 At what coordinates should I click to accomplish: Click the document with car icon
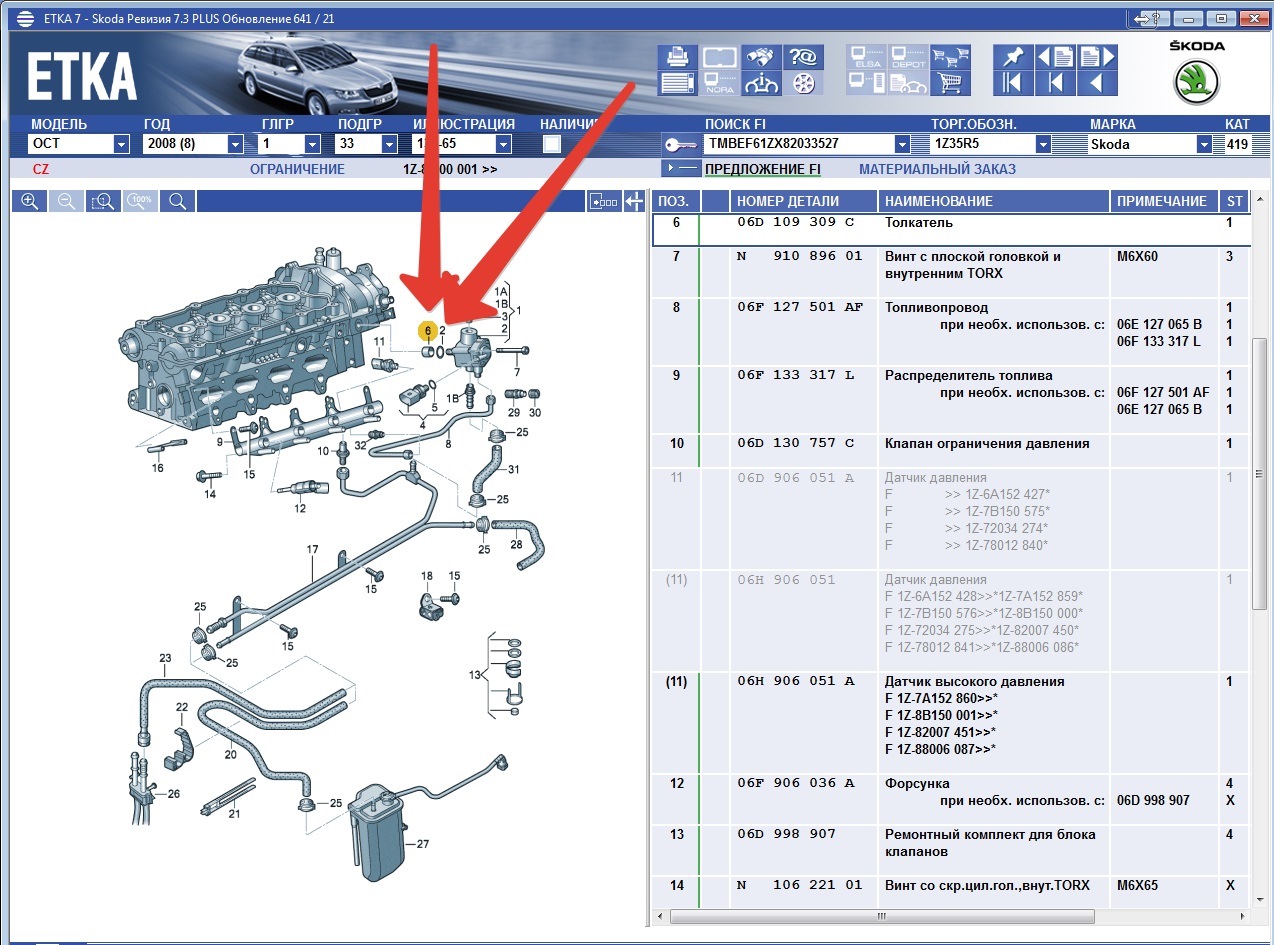(908, 83)
